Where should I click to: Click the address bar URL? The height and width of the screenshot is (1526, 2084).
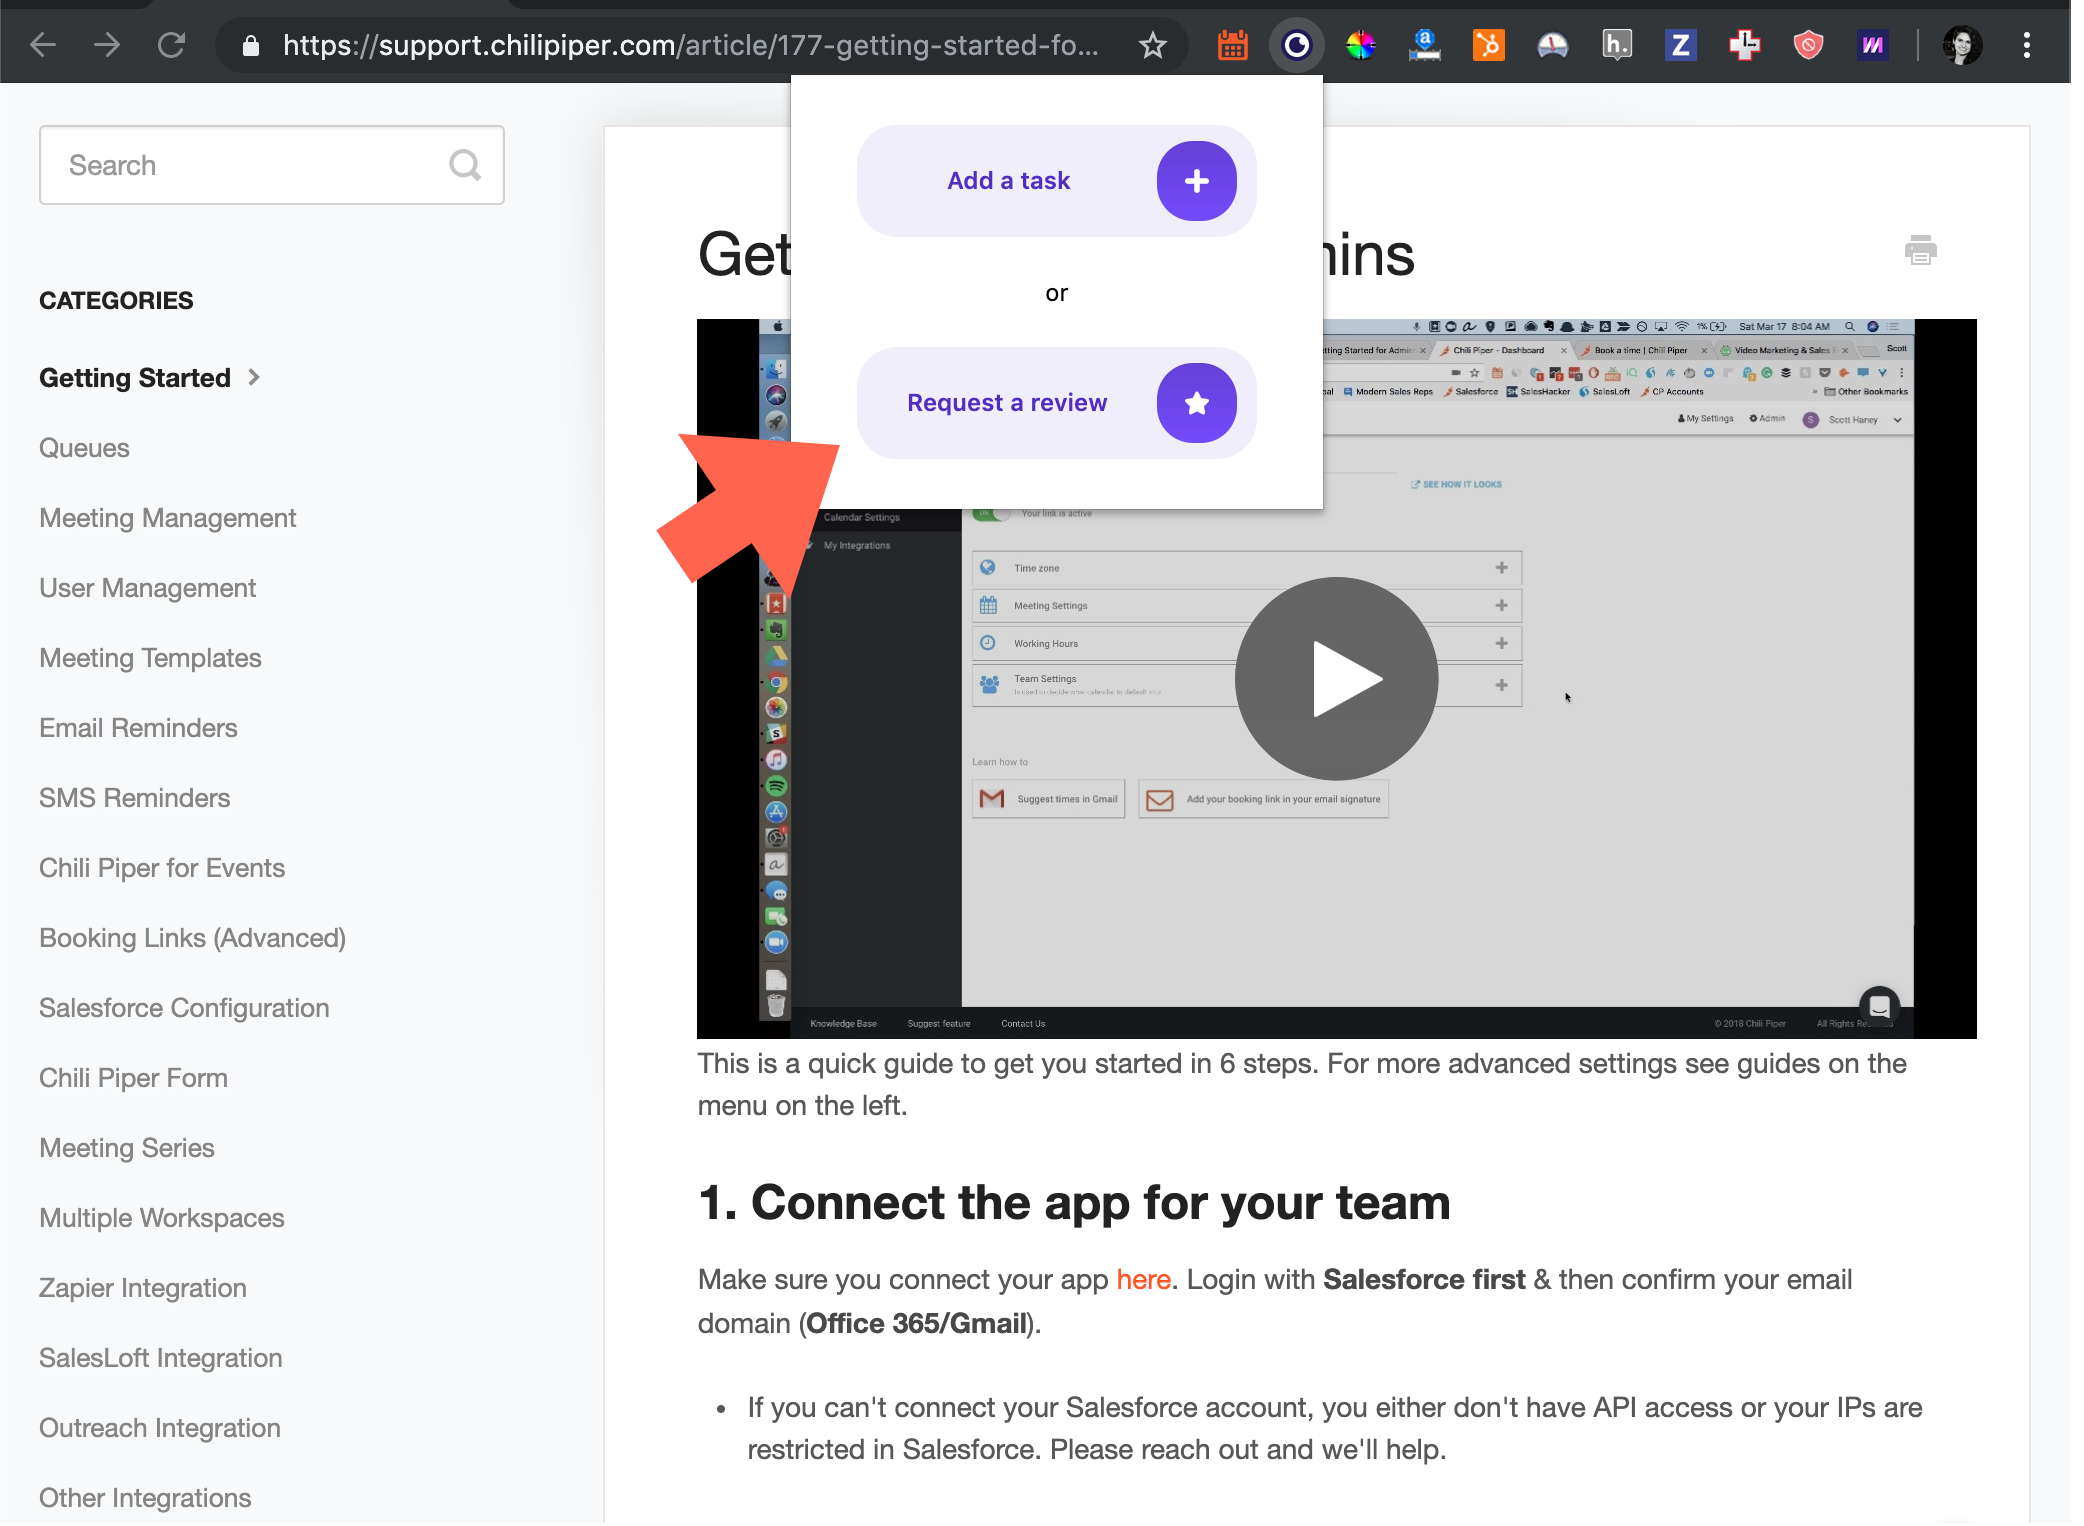pyautogui.click(x=690, y=45)
